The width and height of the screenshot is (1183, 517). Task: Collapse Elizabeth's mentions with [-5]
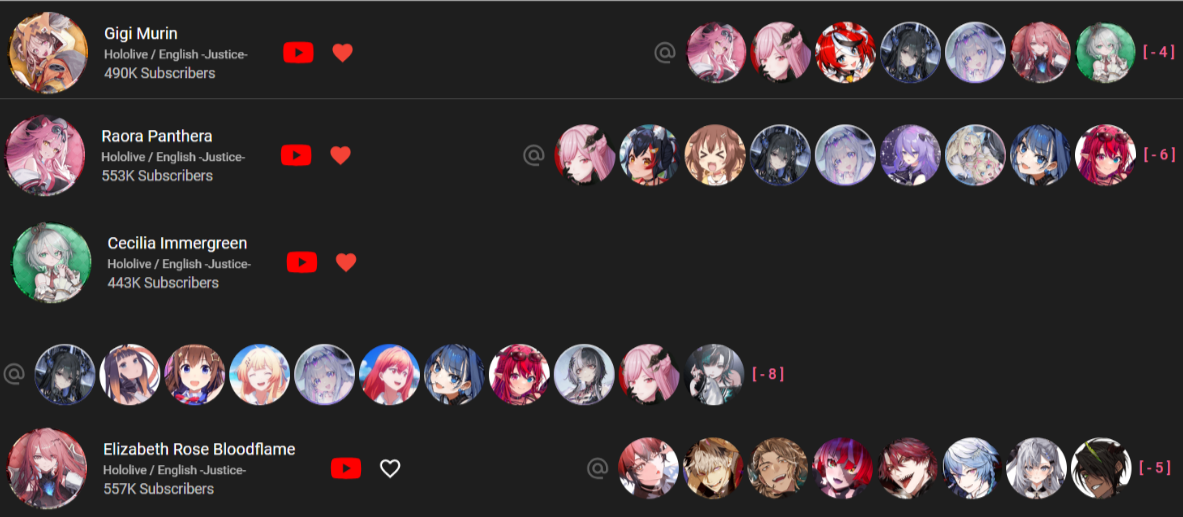coord(1154,468)
